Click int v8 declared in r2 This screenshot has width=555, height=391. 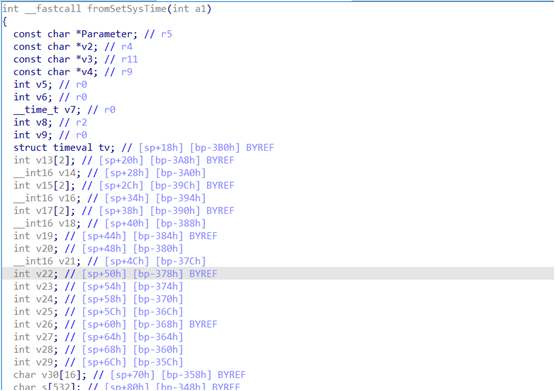[x=33, y=122]
